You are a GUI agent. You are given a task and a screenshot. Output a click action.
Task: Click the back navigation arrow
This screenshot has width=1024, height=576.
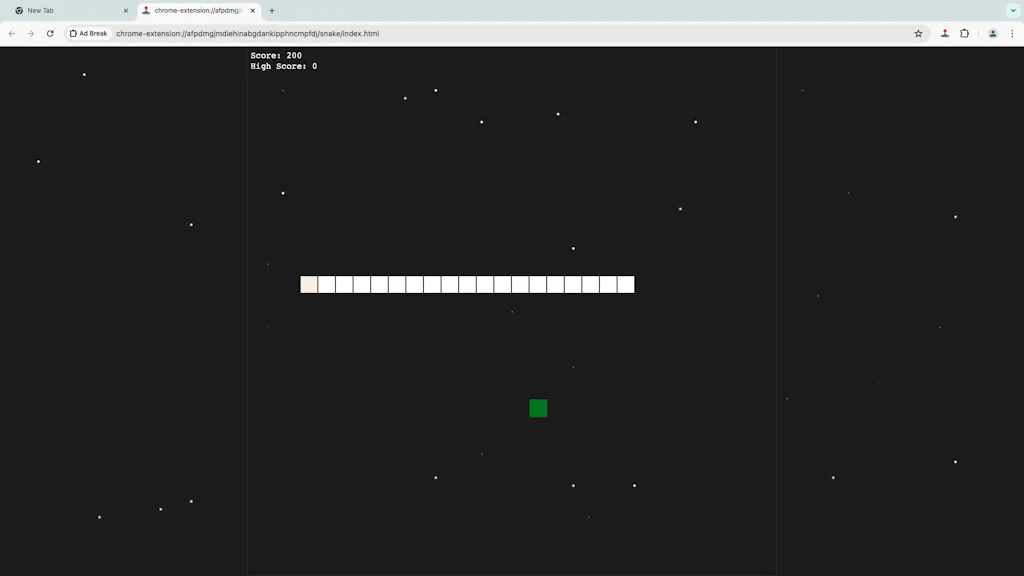(x=11, y=33)
